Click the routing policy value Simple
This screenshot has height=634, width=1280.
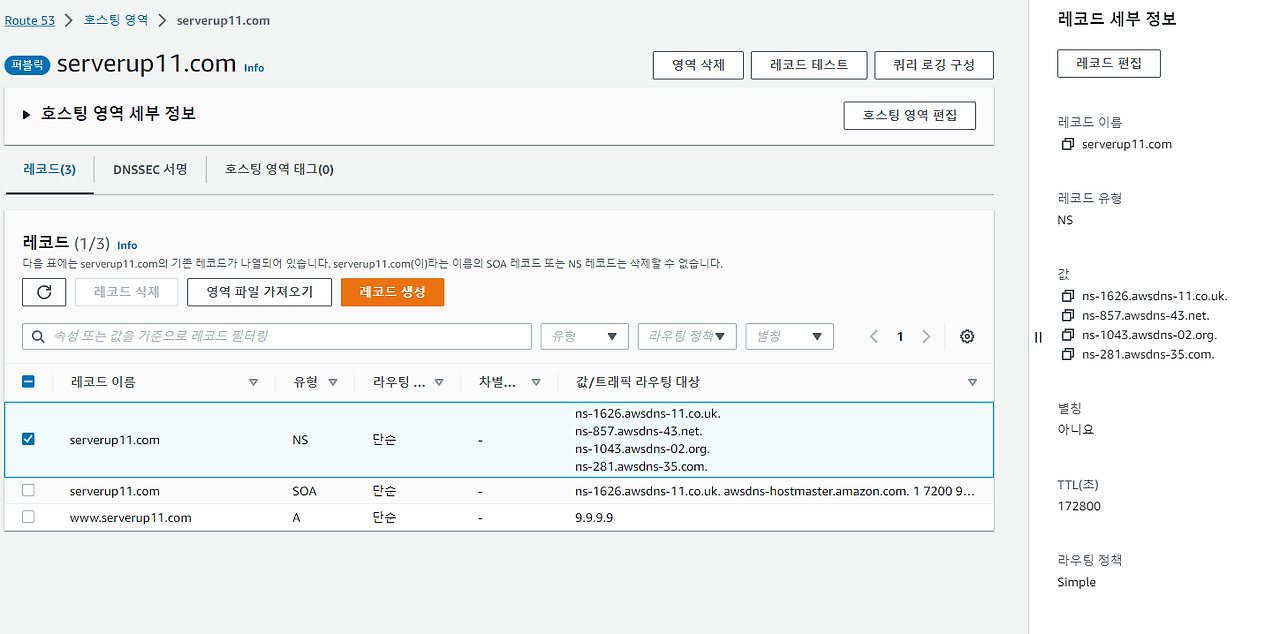(x=1077, y=582)
